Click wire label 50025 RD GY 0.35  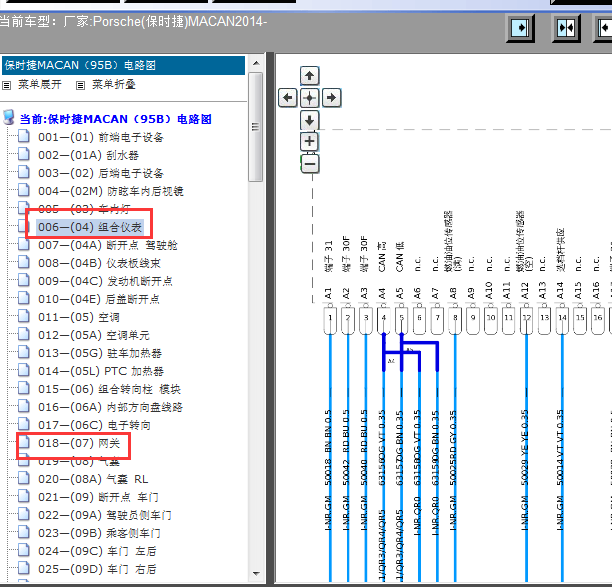click(453, 447)
